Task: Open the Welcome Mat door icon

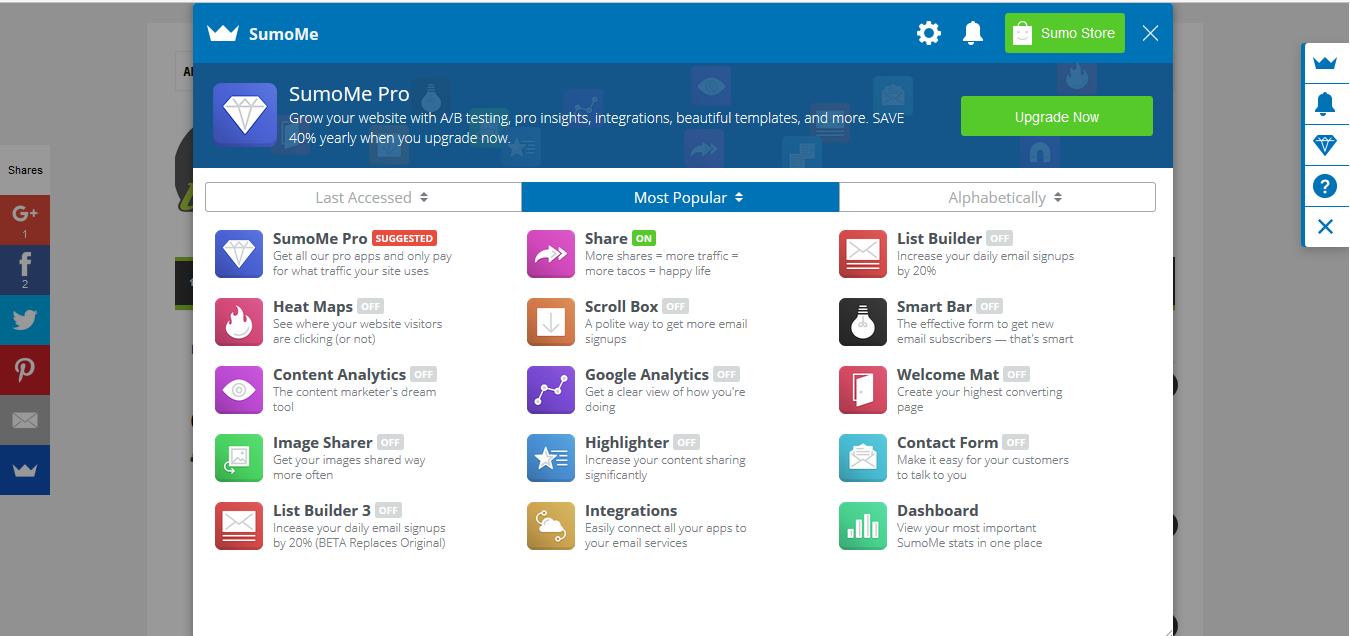Action: [x=863, y=390]
